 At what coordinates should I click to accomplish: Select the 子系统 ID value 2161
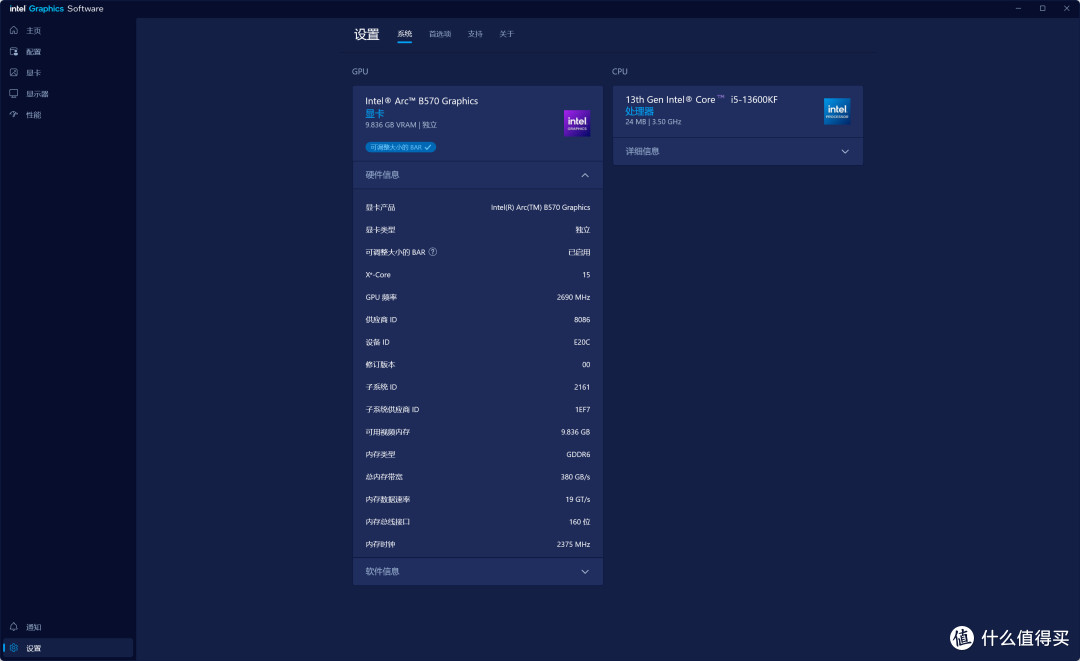582,387
